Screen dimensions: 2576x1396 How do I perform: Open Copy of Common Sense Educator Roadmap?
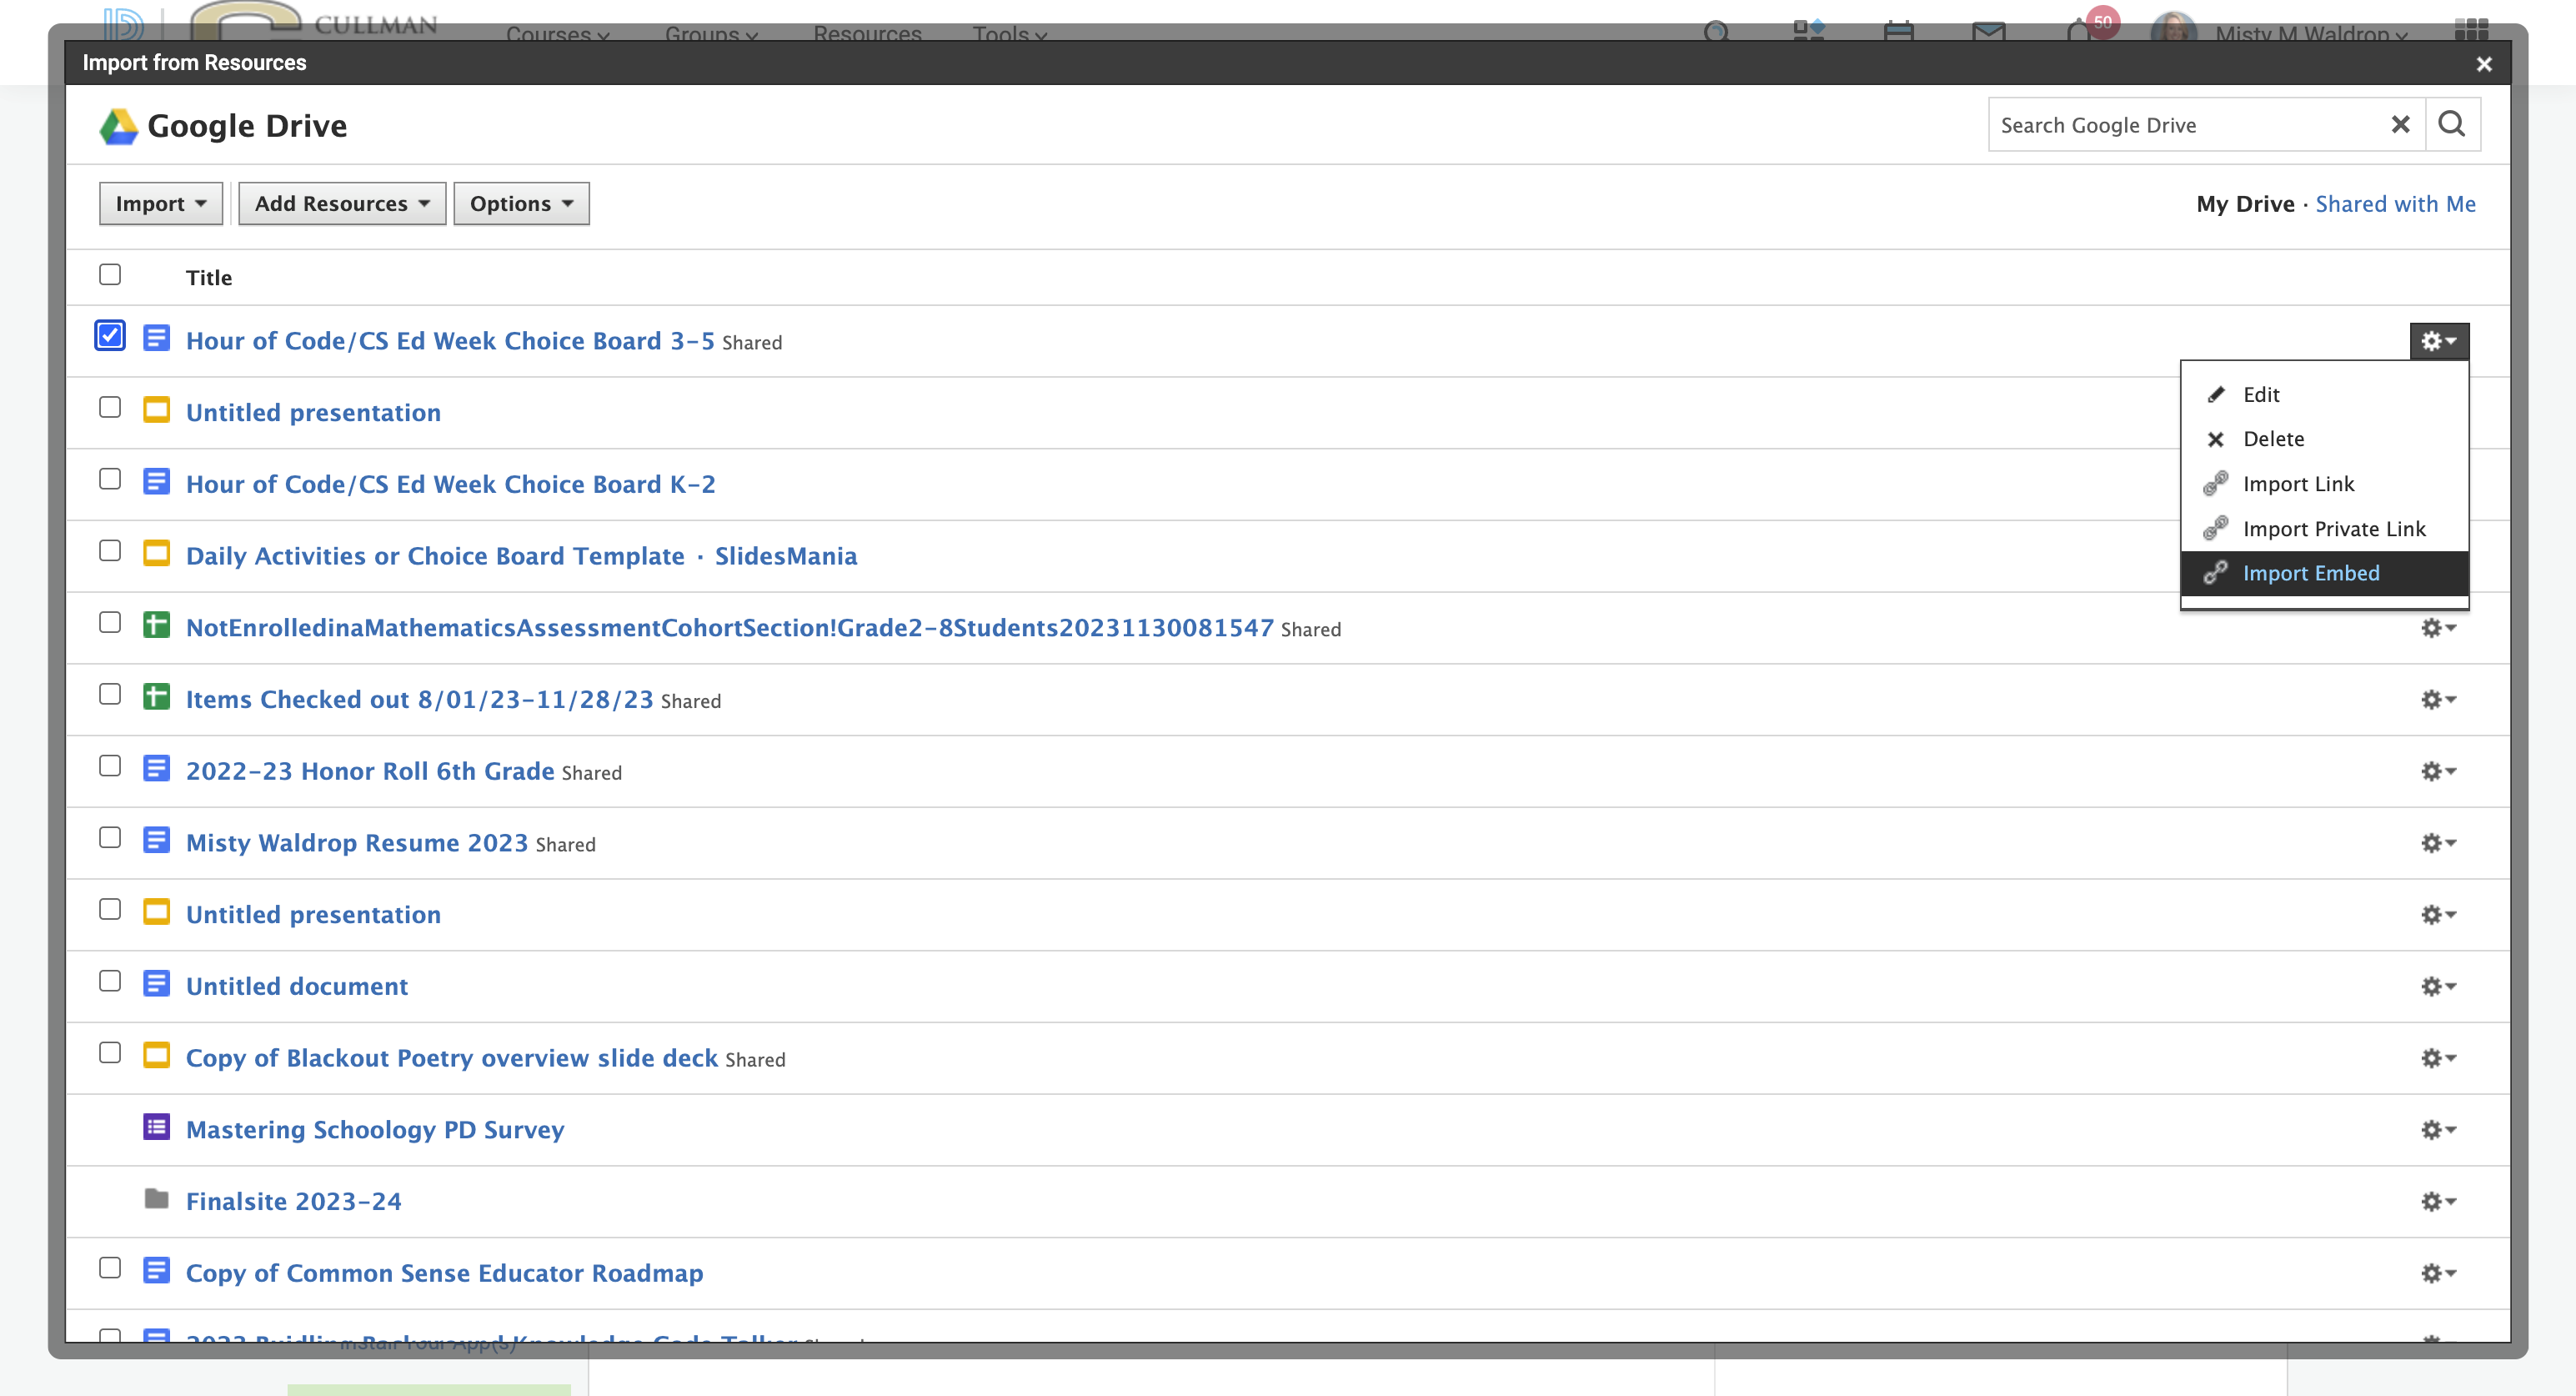coord(445,1273)
